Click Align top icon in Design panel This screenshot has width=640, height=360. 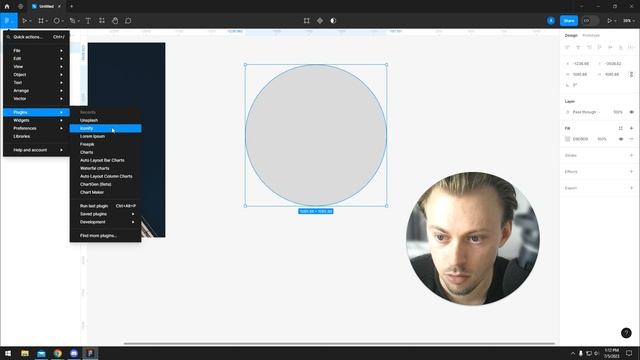[x=599, y=47]
